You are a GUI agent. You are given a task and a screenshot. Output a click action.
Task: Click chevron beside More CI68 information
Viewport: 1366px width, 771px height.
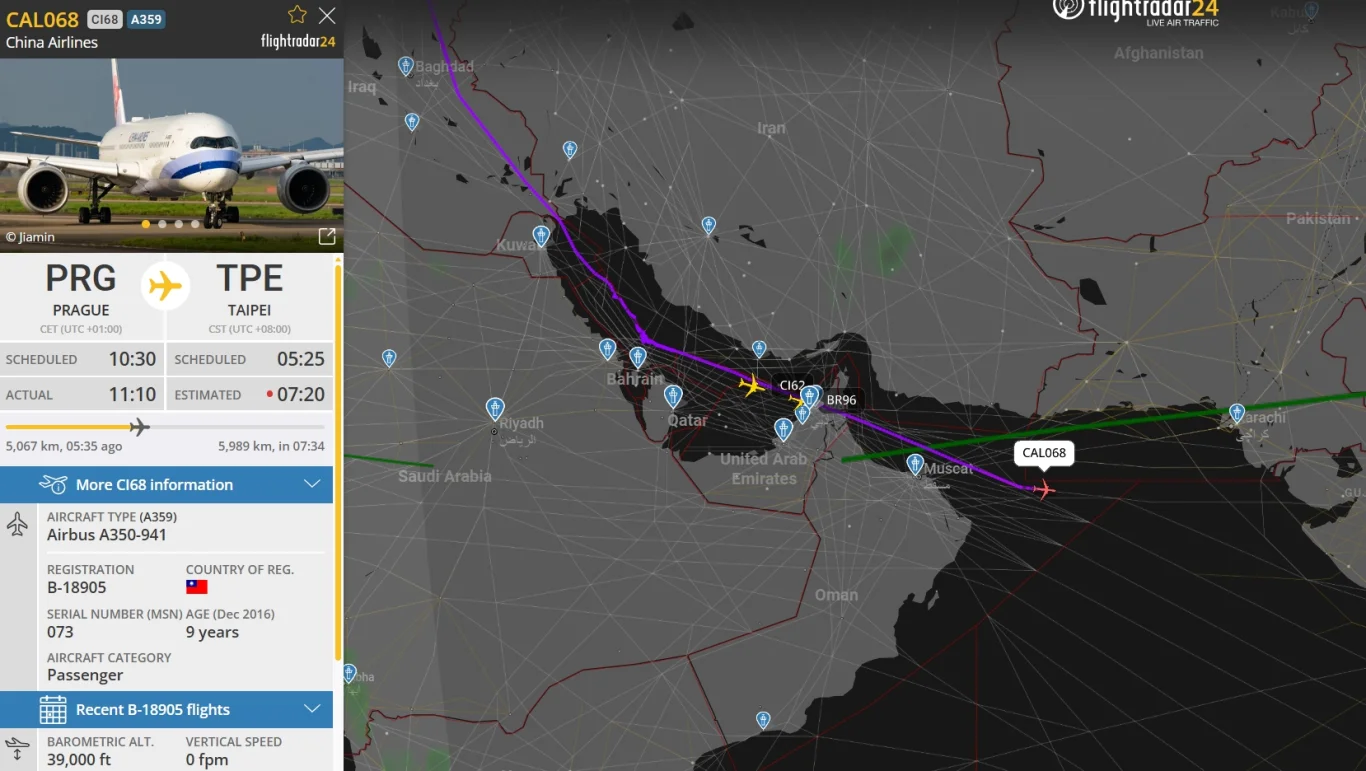[x=312, y=484]
